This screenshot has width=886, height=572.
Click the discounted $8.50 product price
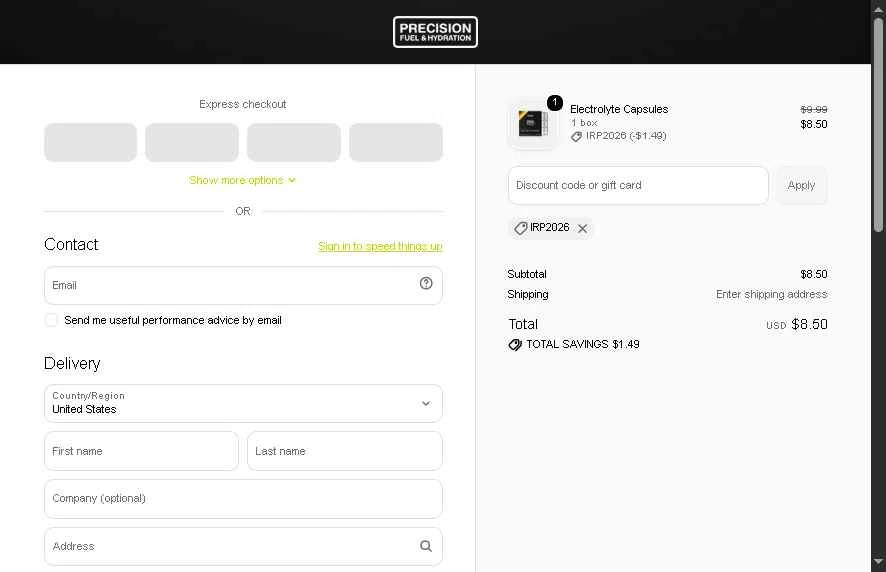click(x=814, y=124)
